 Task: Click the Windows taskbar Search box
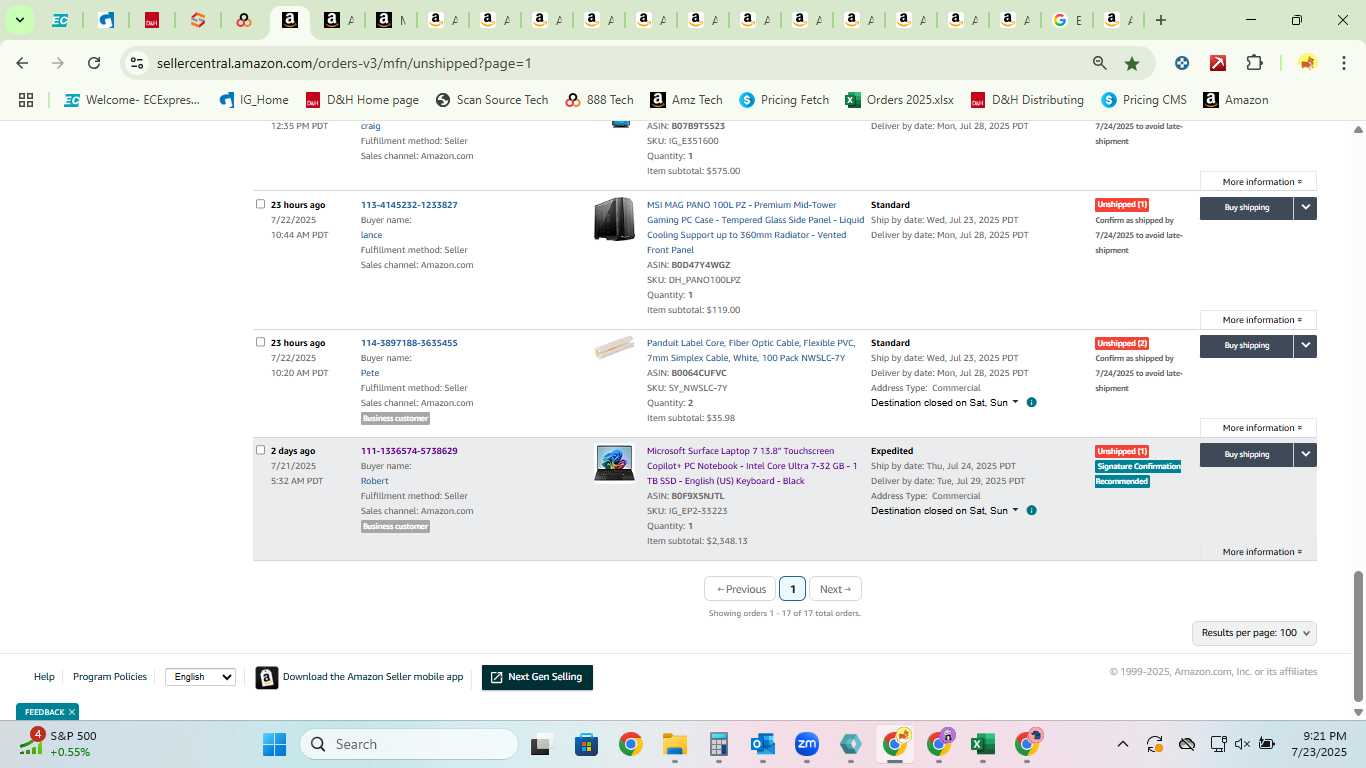[409, 744]
